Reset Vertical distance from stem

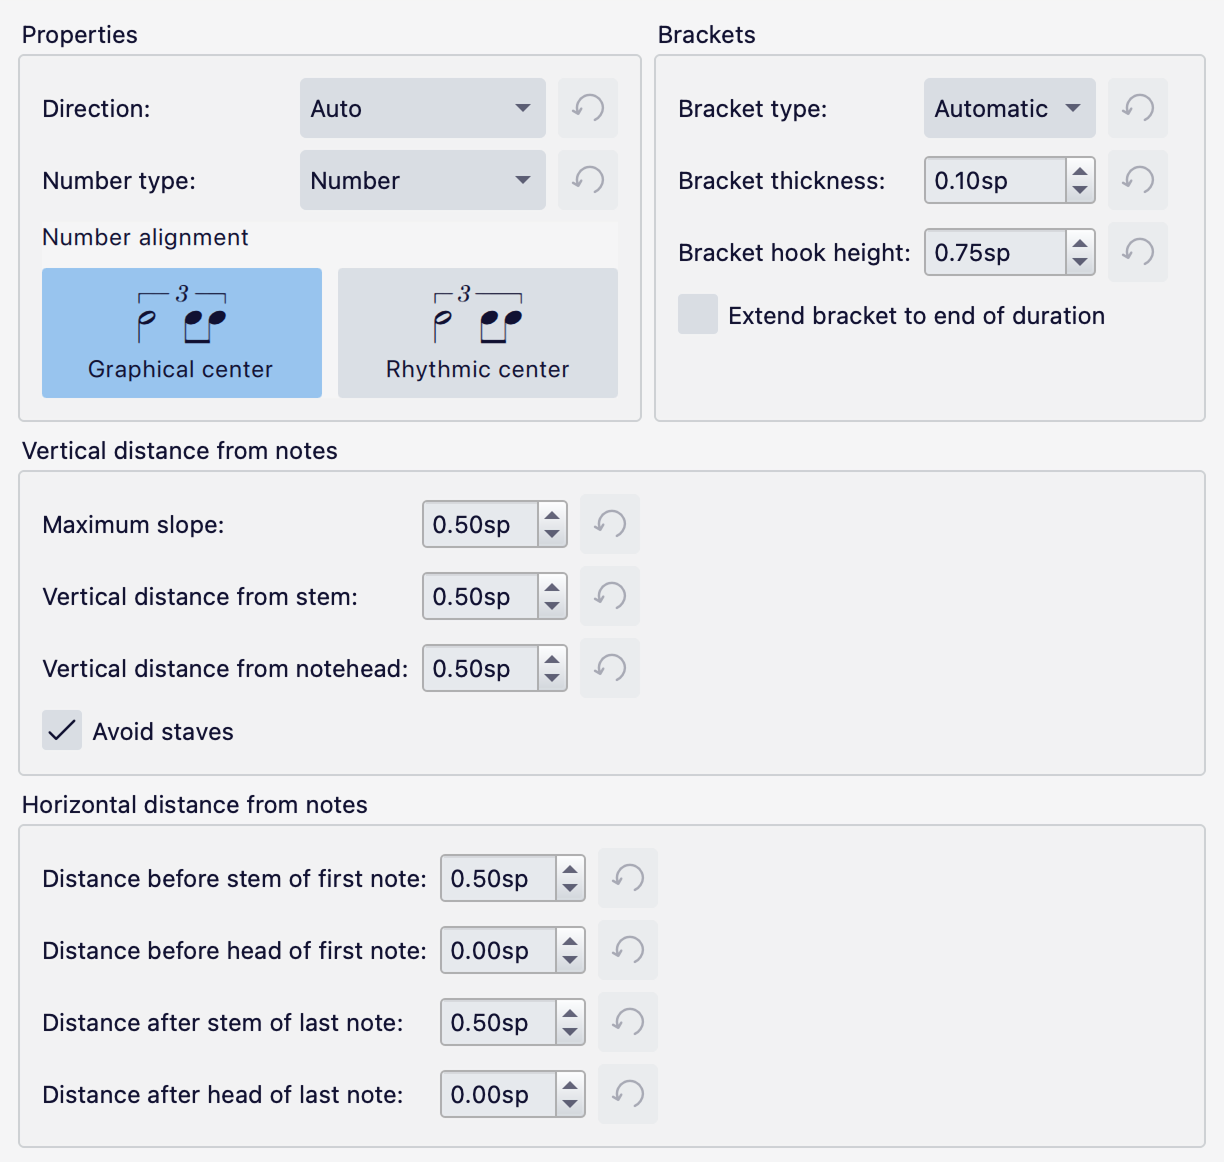coord(610,596)
